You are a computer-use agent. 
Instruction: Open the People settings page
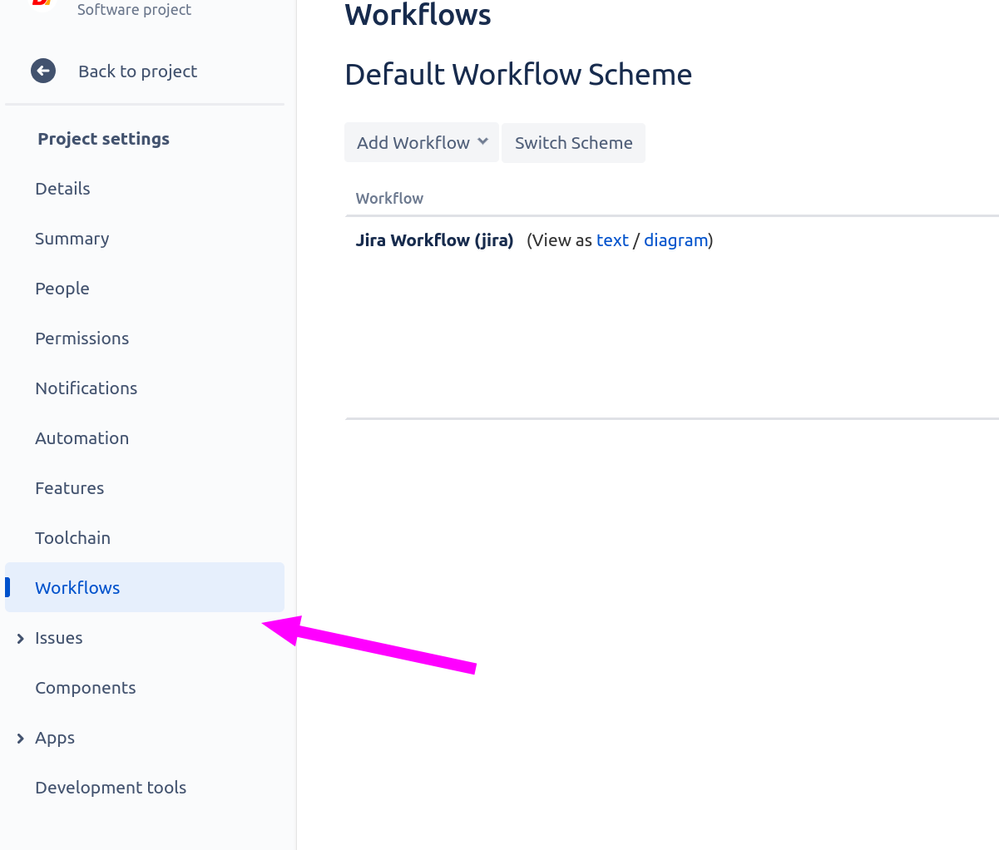tap(62, 289)
